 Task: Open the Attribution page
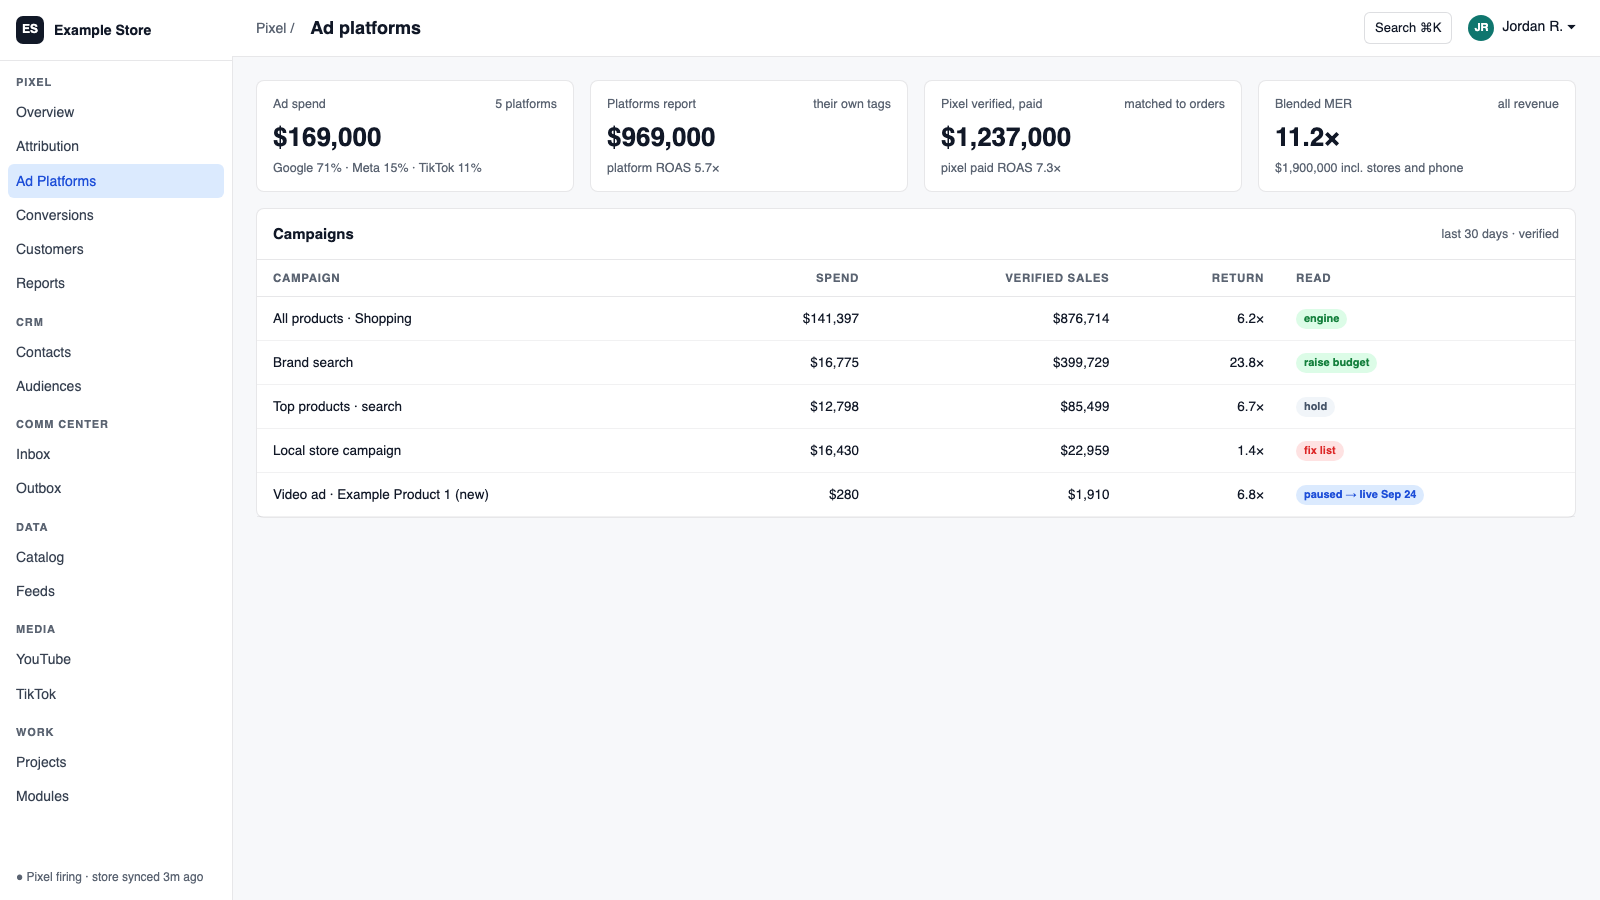point(116,146)
